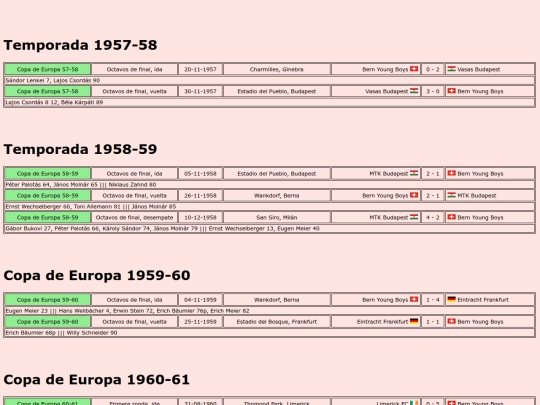540x405 pixels.
Task: Click green 'Copa de Europa 57-58' cell, ida row
Action: (48, 69)
